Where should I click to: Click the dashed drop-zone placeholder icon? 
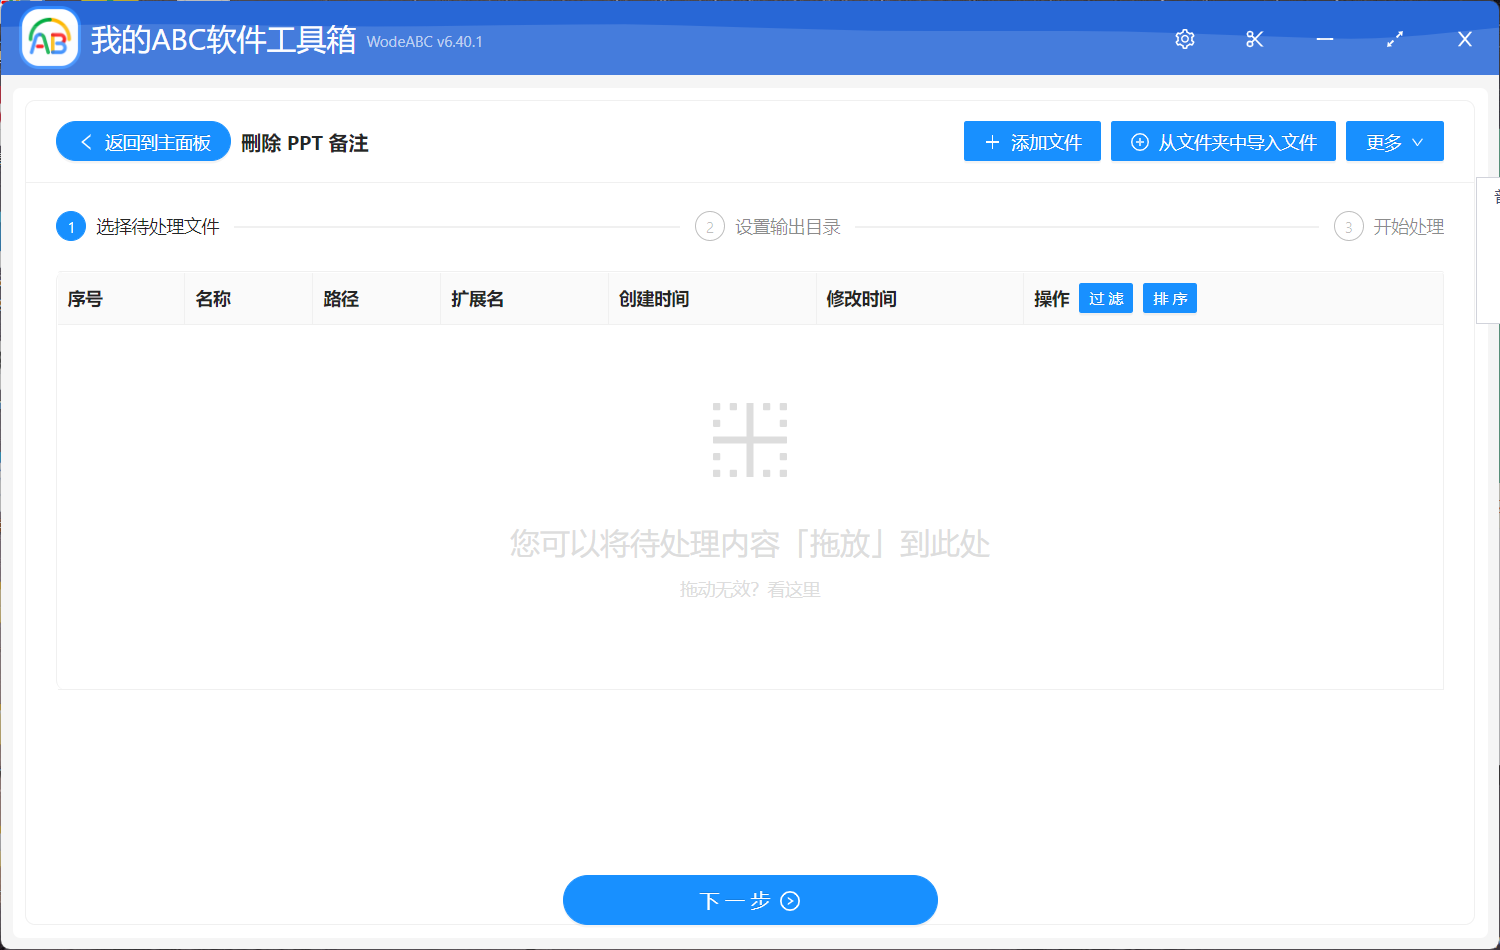pyautogui.click(x=750, y=438)
